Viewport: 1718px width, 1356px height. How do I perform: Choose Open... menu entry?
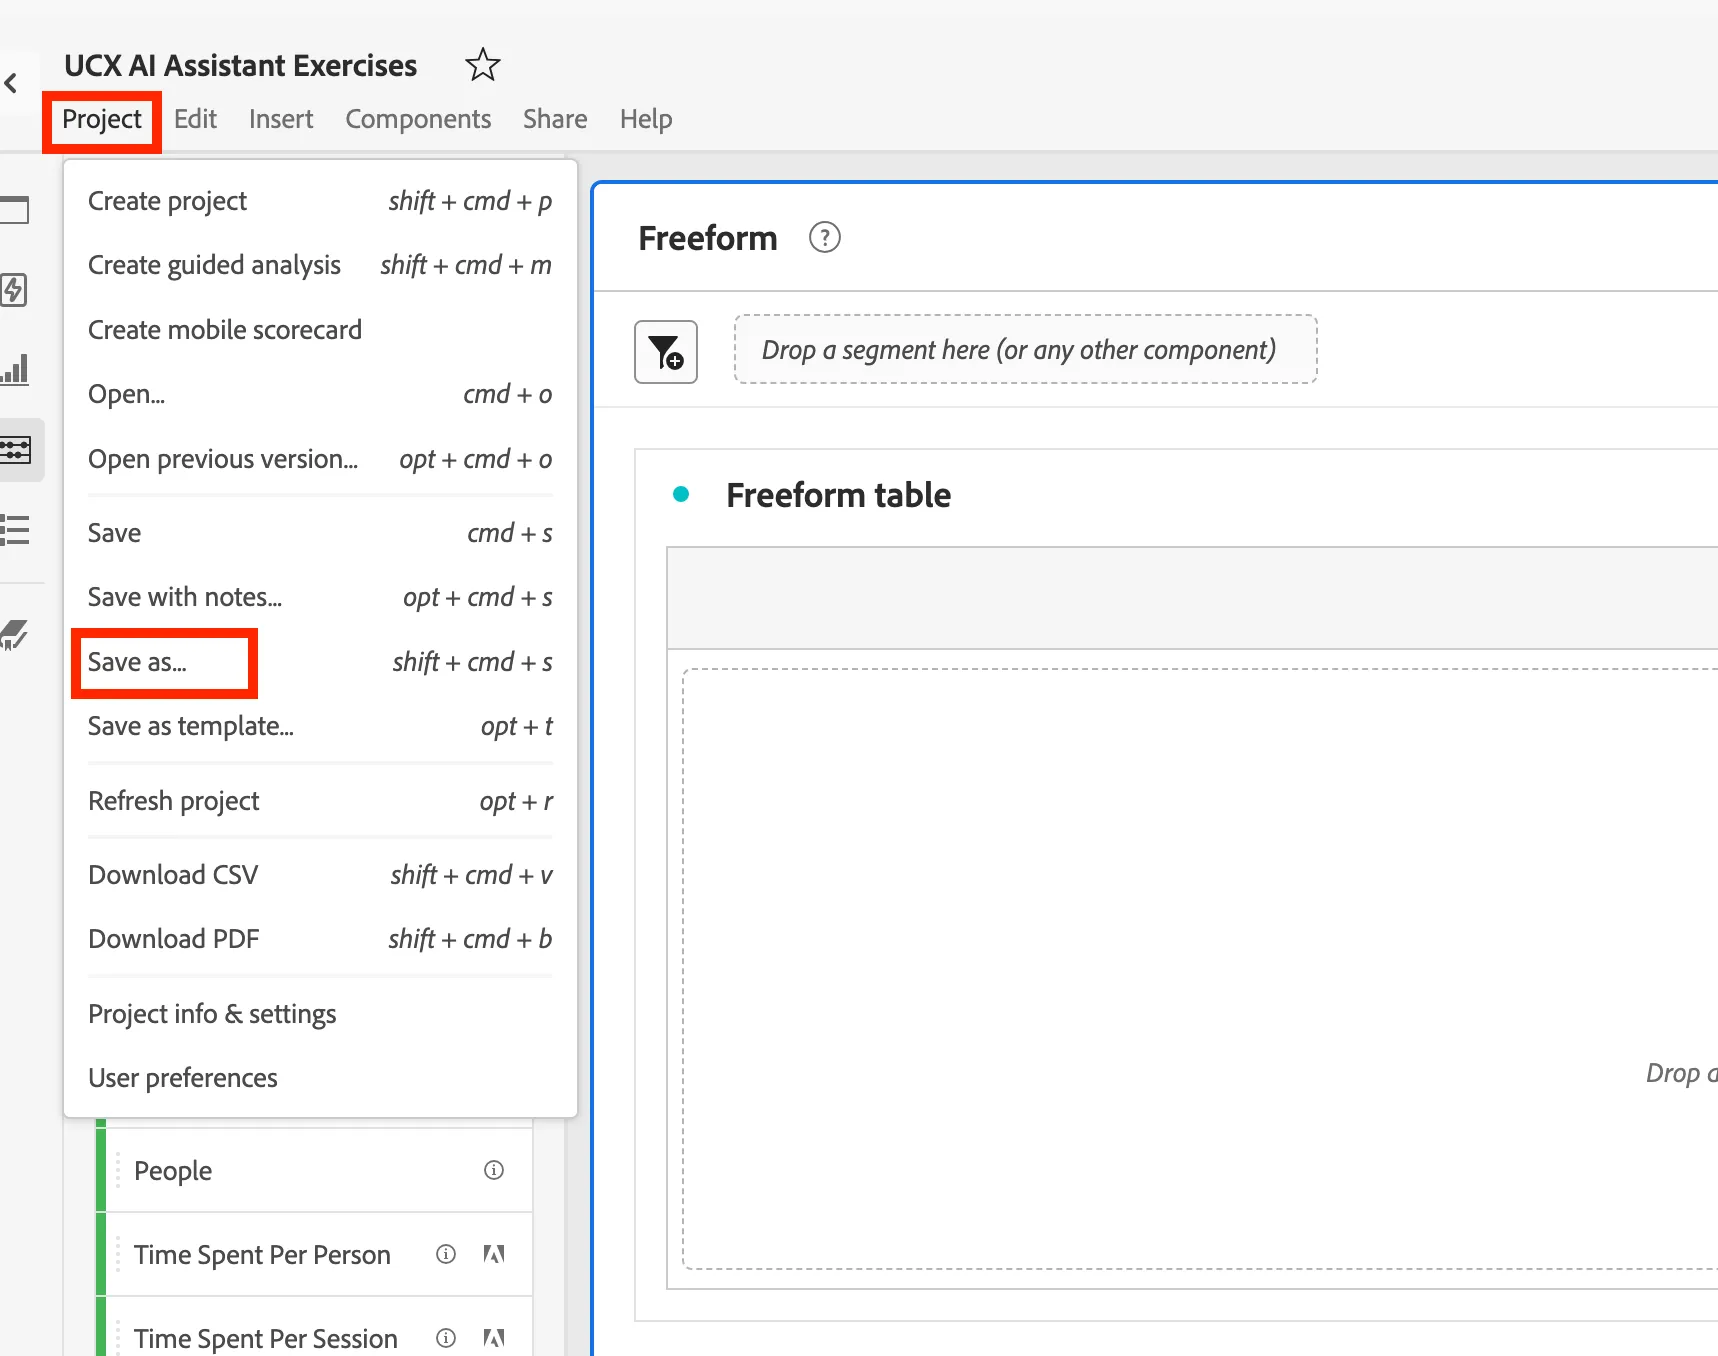point(320,394)
